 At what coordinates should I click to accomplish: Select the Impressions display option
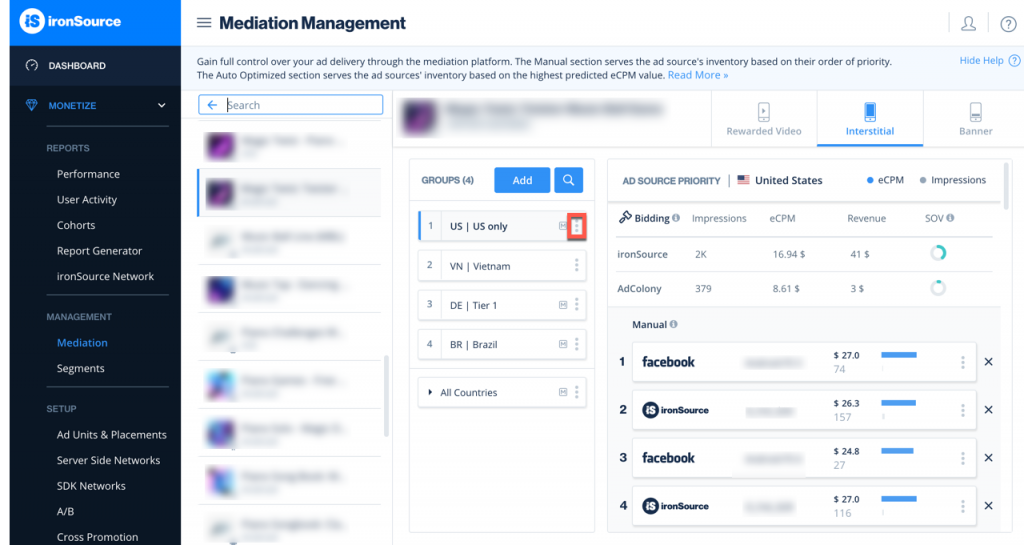953,180
